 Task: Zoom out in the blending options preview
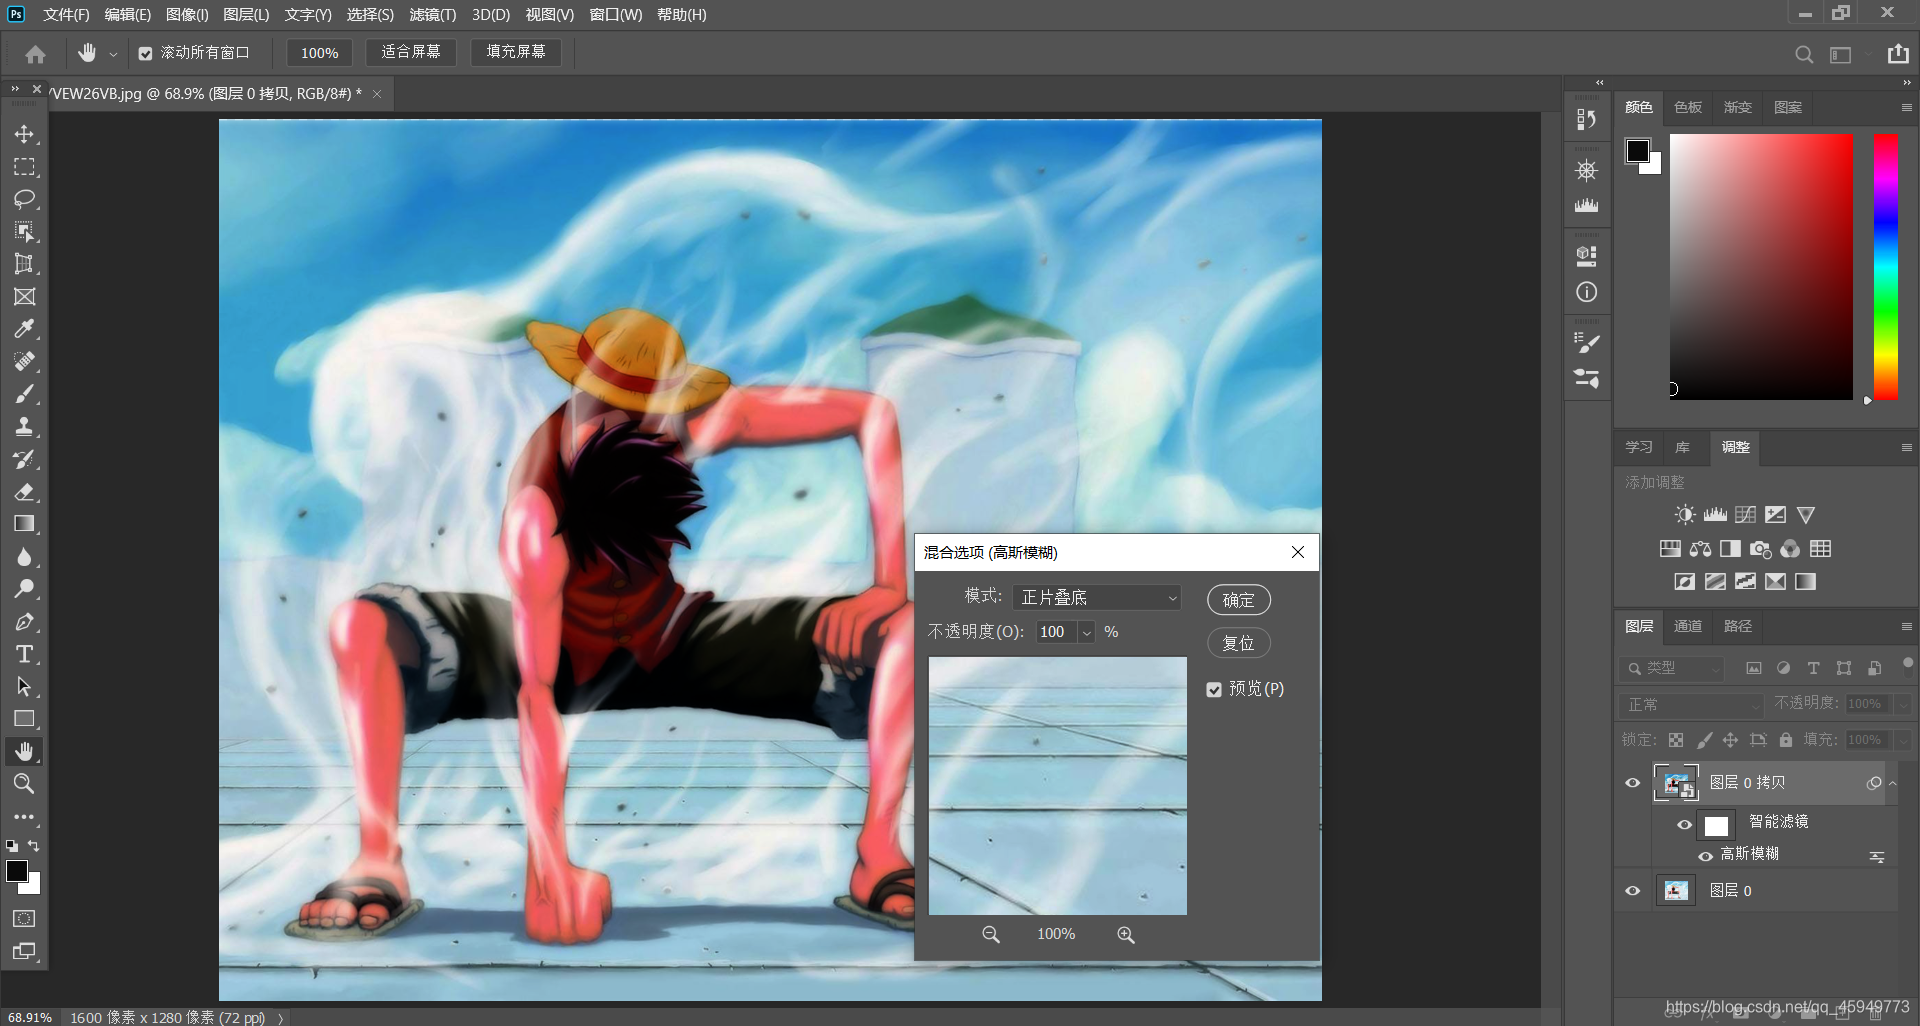(991, 934)
